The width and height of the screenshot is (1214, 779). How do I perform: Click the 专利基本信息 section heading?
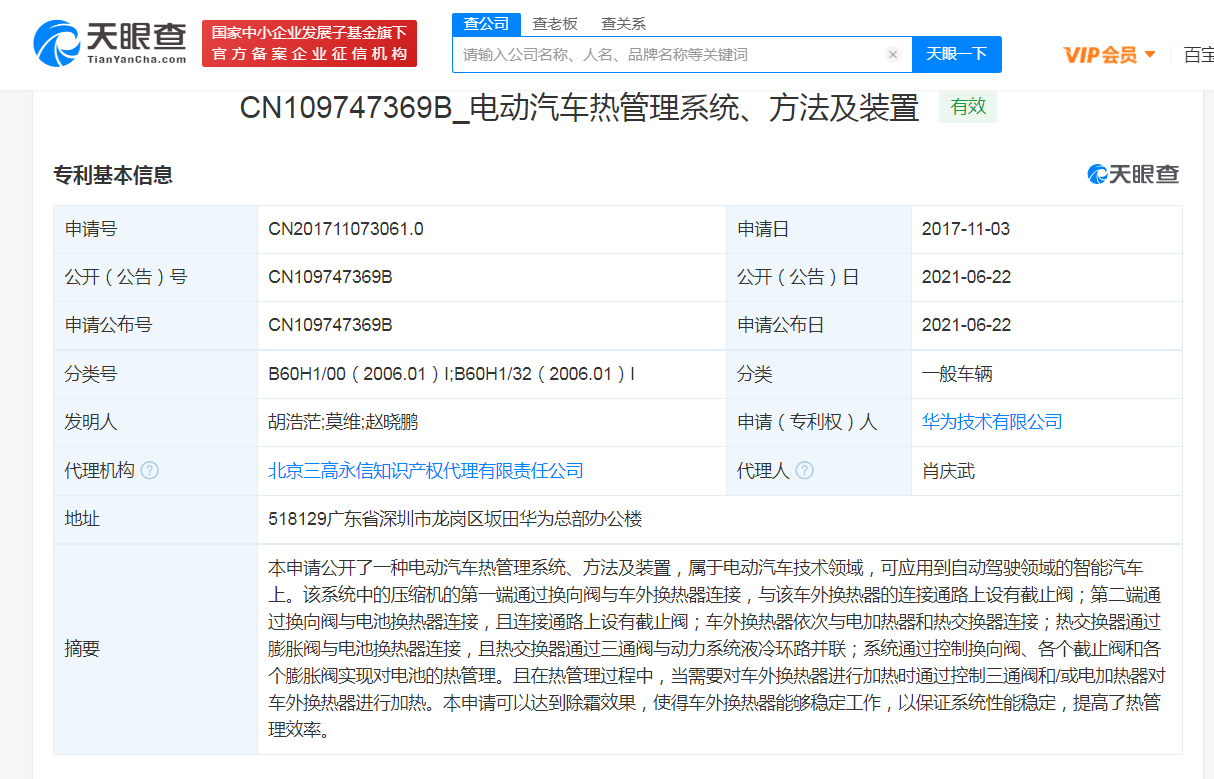tap(113, 175)
